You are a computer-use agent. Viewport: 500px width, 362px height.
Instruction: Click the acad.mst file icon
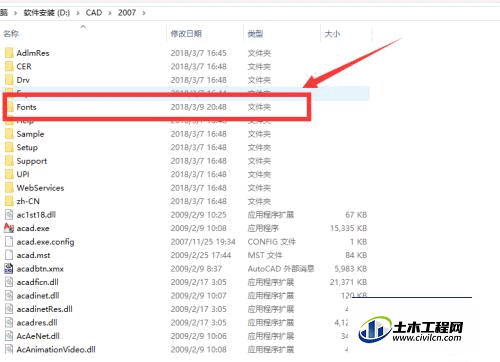pos(9,255)
